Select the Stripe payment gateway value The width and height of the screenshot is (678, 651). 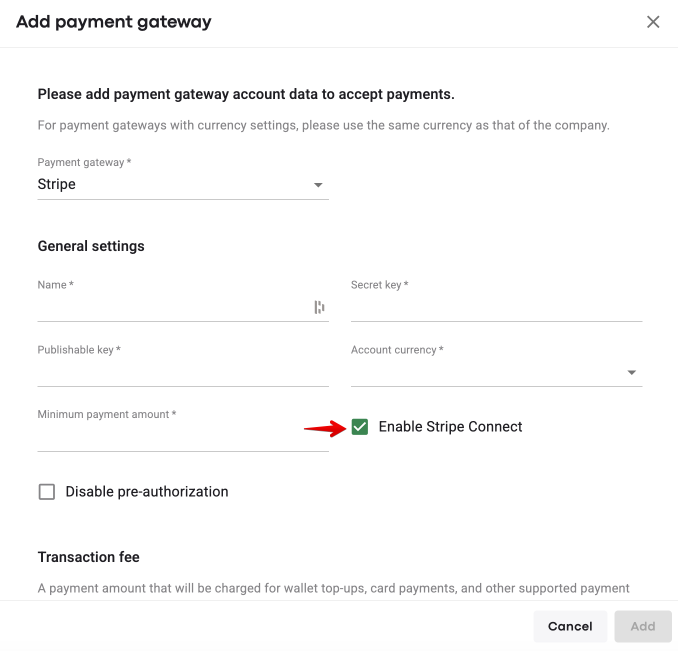tap(57, 185)
